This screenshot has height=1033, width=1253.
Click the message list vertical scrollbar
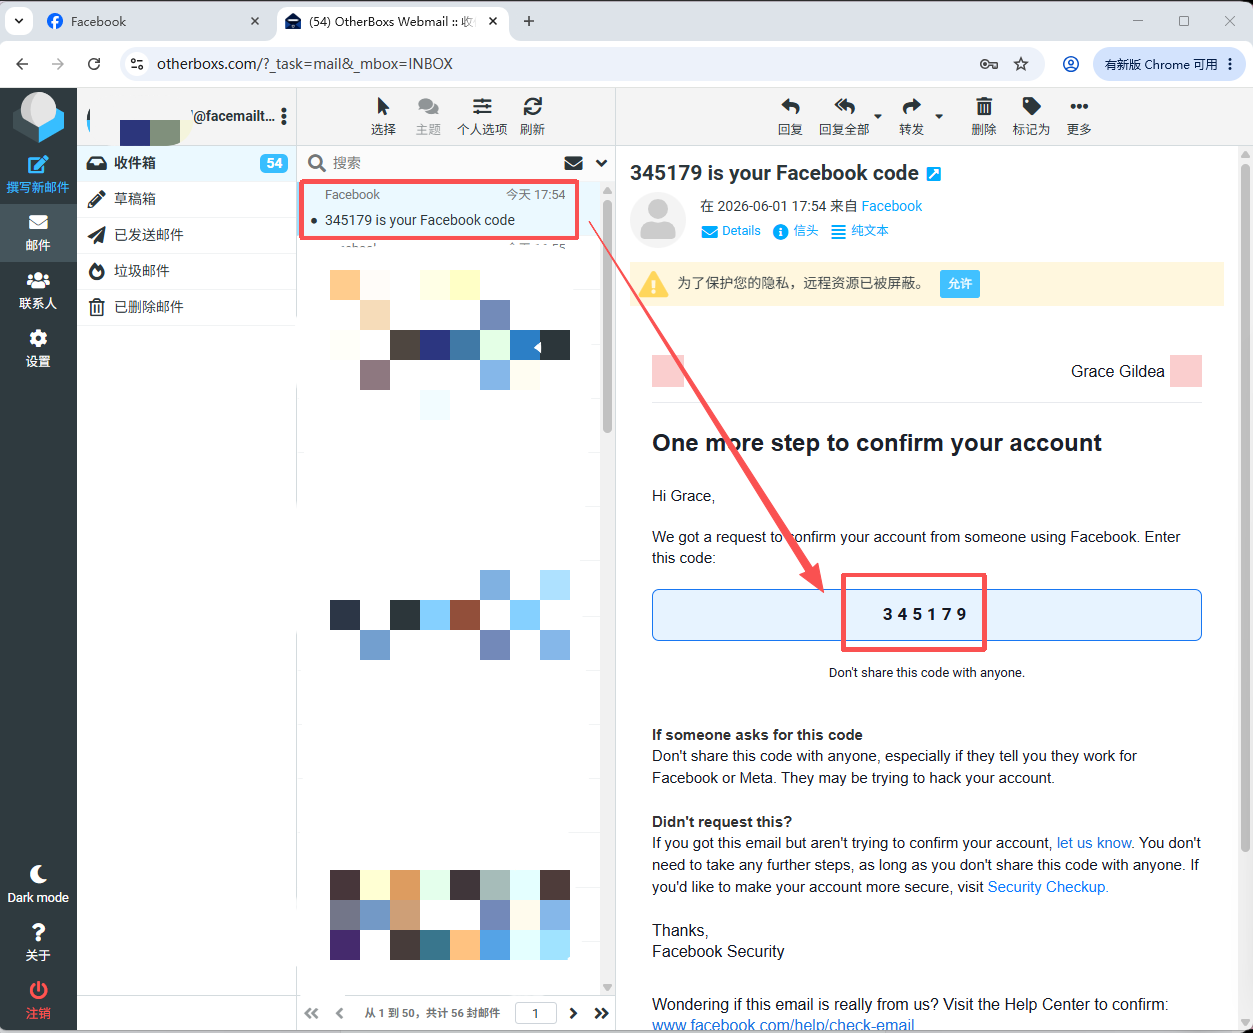(607, 315)
